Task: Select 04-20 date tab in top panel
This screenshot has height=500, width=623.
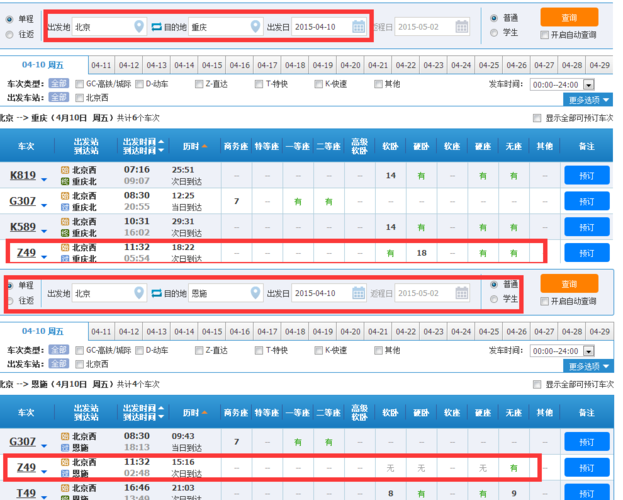Action: point(350,65)
